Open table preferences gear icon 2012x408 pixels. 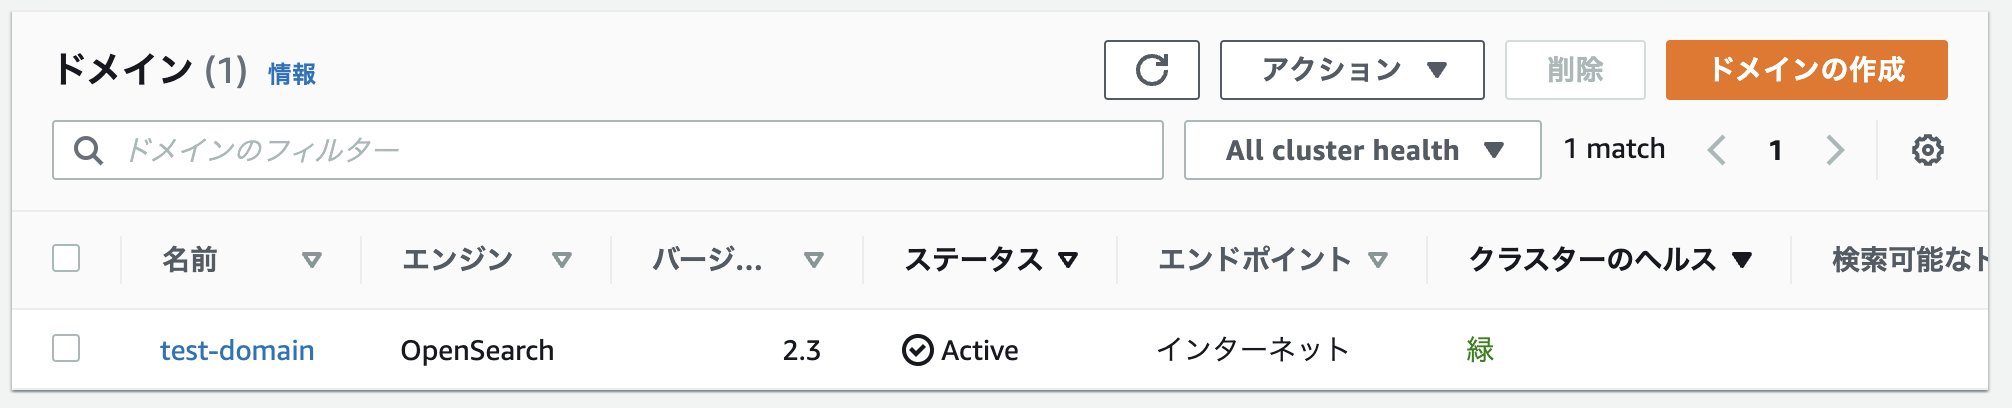[x=1927, y=150]
